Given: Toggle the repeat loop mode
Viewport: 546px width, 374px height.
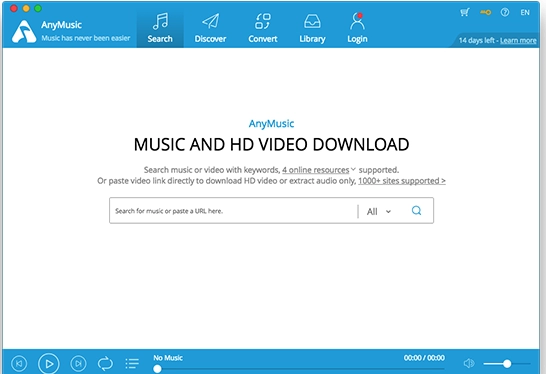Looking at the screenshot, I should tap(105, 364).
